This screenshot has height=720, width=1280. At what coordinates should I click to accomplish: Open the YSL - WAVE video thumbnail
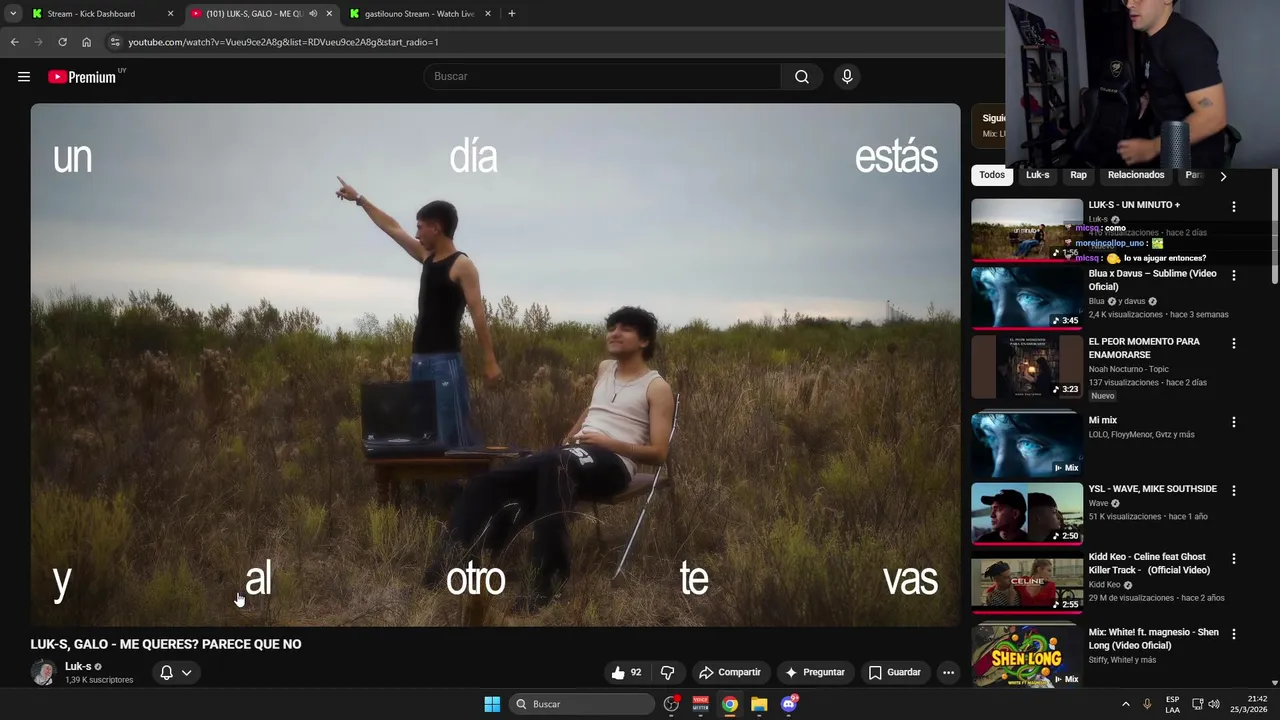1027,514
